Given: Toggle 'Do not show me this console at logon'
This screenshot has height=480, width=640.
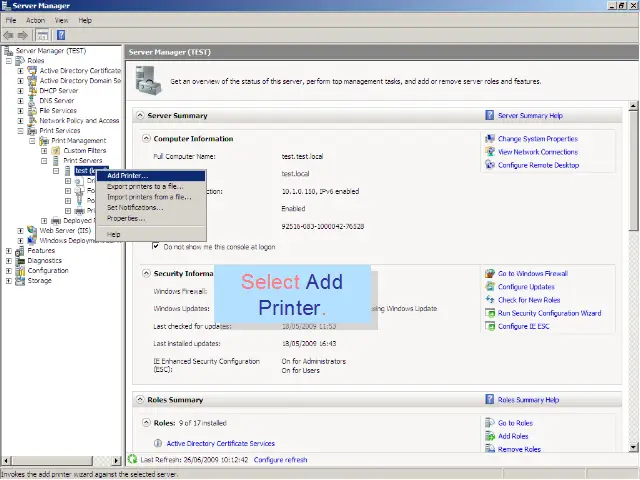Looking at the screenshot, I should [156, 246].
